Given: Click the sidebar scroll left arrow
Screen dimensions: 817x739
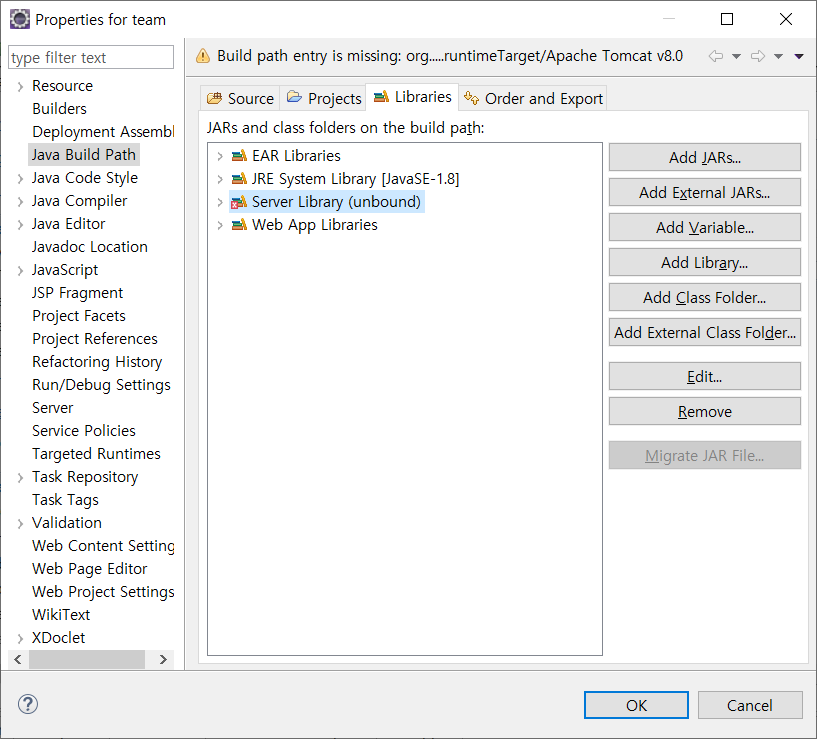Looking at the screenshot, I should (18, 659).
